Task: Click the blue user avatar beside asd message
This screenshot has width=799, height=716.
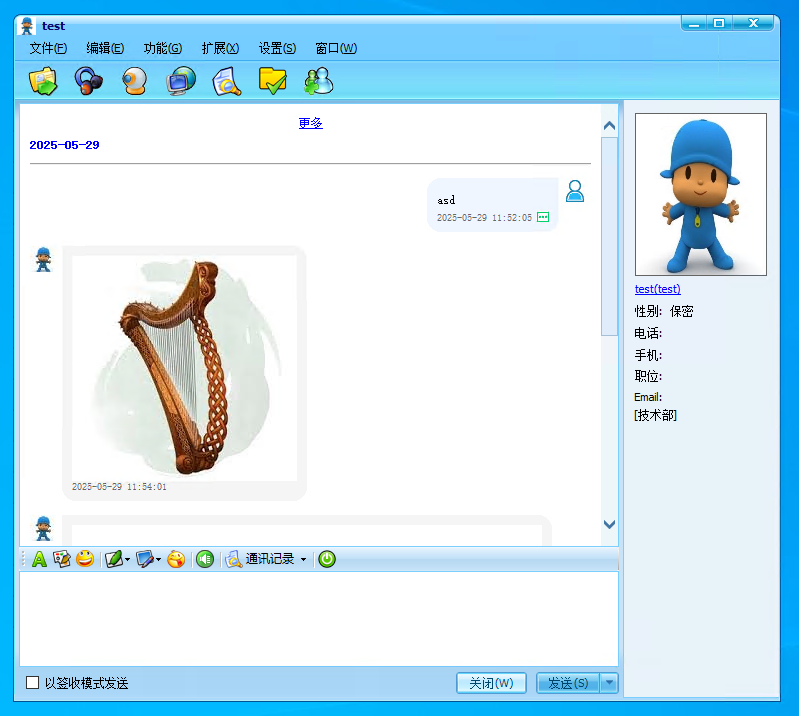Action: tap(575, 191)
